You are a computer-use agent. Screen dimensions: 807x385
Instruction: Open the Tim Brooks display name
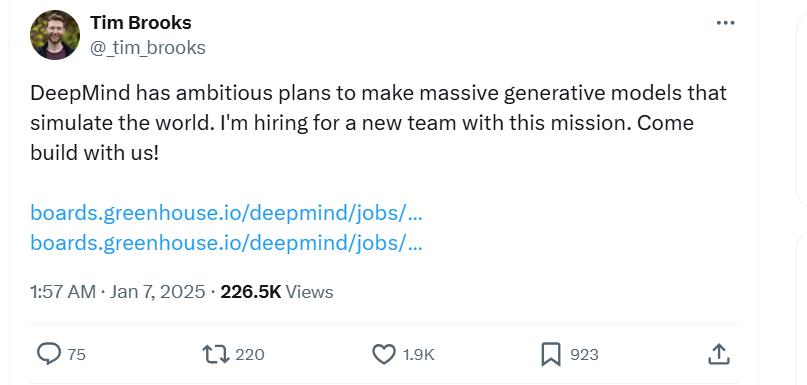coord(141,23)
